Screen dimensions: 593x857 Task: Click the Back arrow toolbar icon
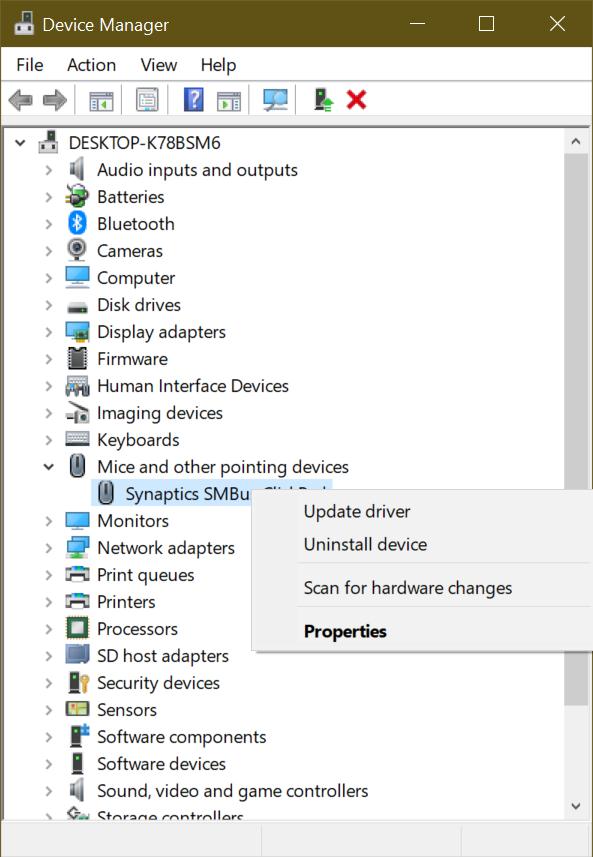click(x=21, y=101)
